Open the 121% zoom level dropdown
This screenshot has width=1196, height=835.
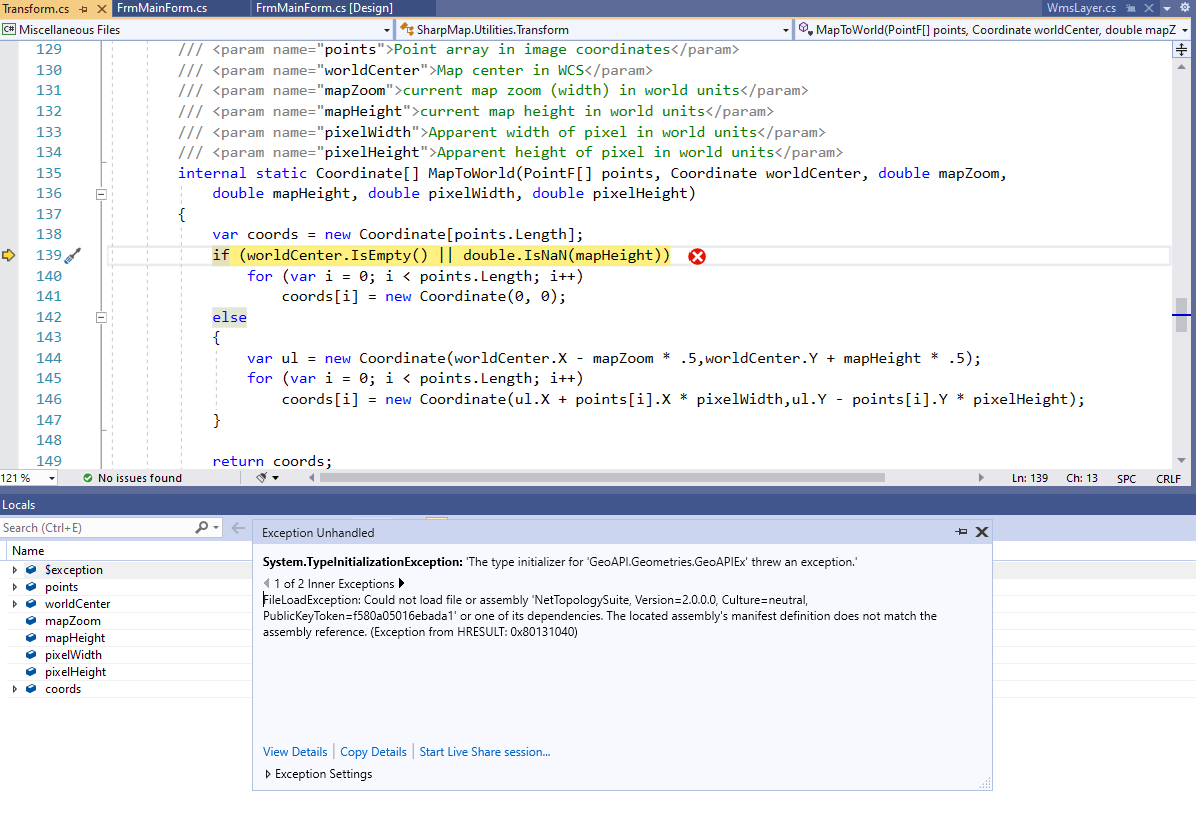(27, 478)
